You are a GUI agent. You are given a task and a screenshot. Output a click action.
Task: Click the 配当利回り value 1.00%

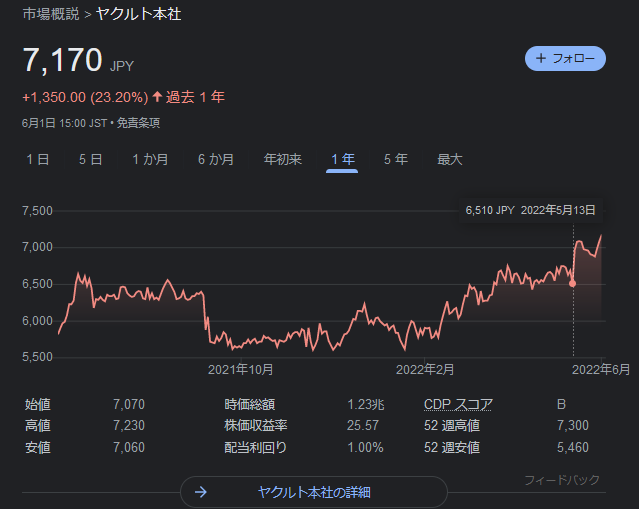click(x=365, y=447)
